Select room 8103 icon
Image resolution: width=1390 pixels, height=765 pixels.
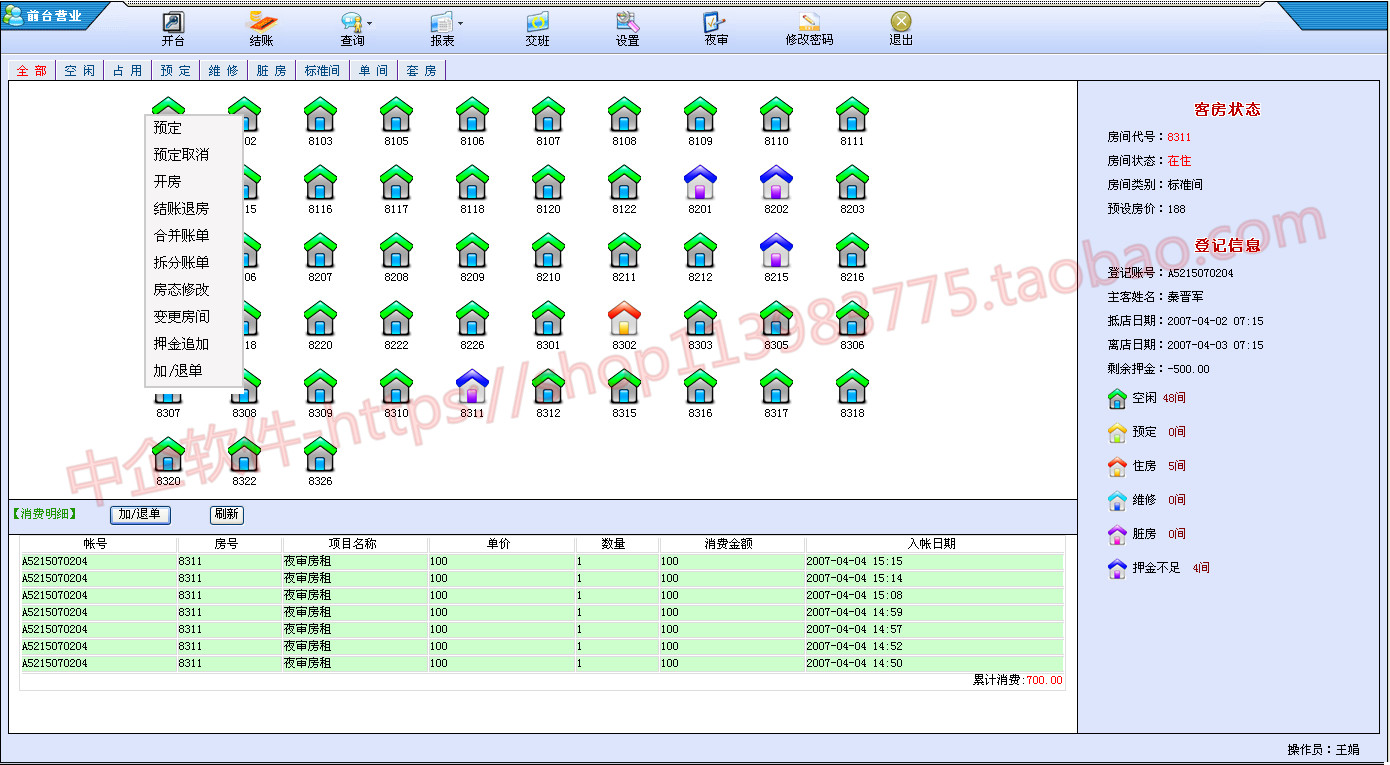[x=320, y=114]
